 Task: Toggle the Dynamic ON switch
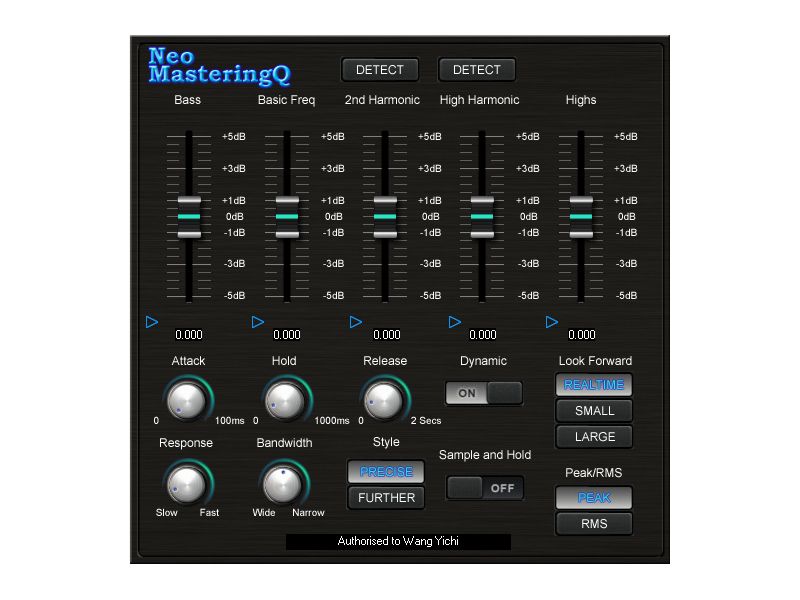[482, 393]
